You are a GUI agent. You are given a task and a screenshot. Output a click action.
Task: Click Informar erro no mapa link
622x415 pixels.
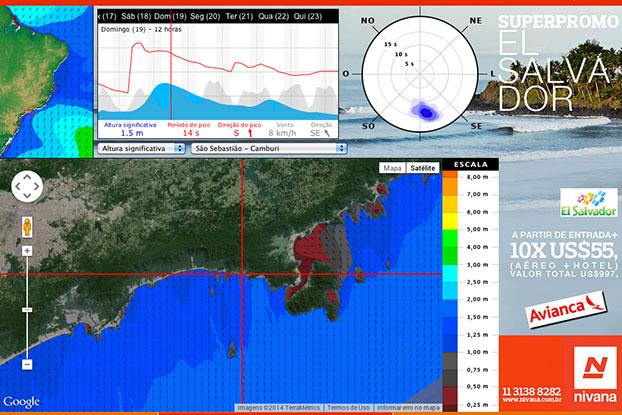(x=408, y=407)
